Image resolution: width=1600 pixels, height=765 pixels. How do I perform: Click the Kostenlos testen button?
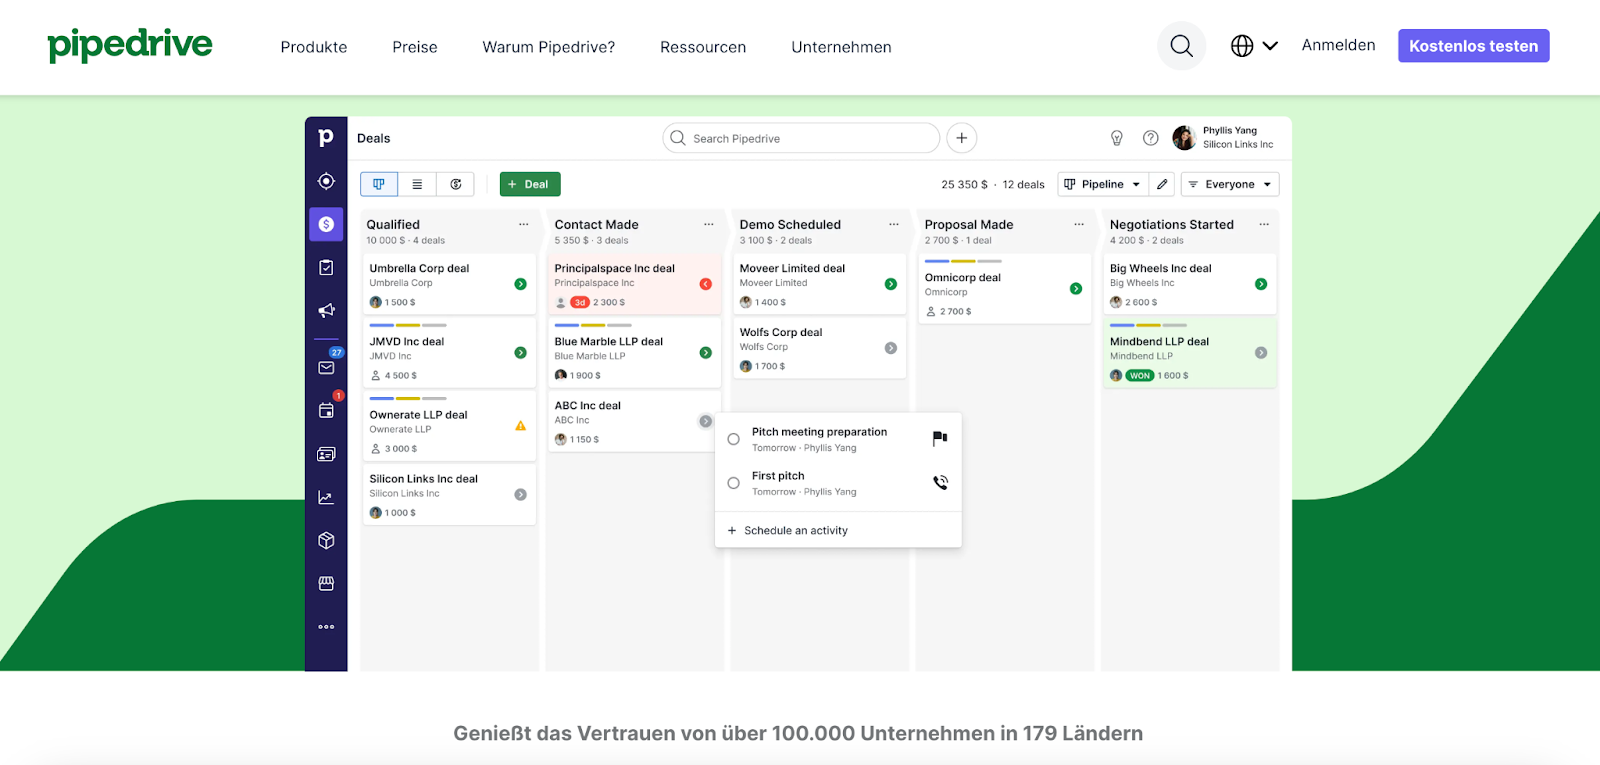point(1474,46)
